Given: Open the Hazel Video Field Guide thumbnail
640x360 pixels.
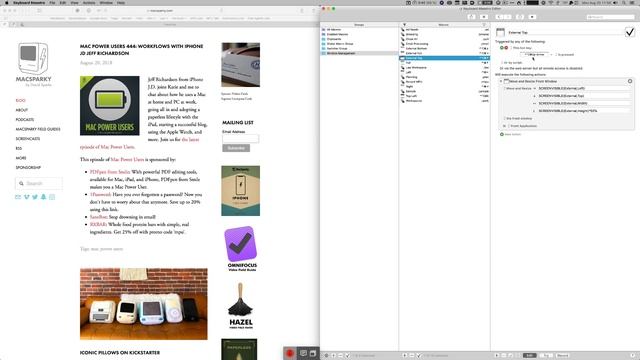Looking at the screenshot, I should tap(241, 306).
